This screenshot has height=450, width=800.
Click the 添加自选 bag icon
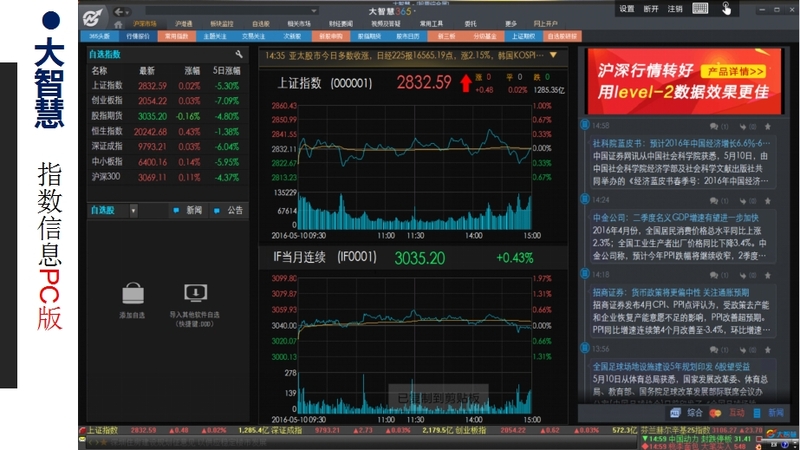[133, 293]
